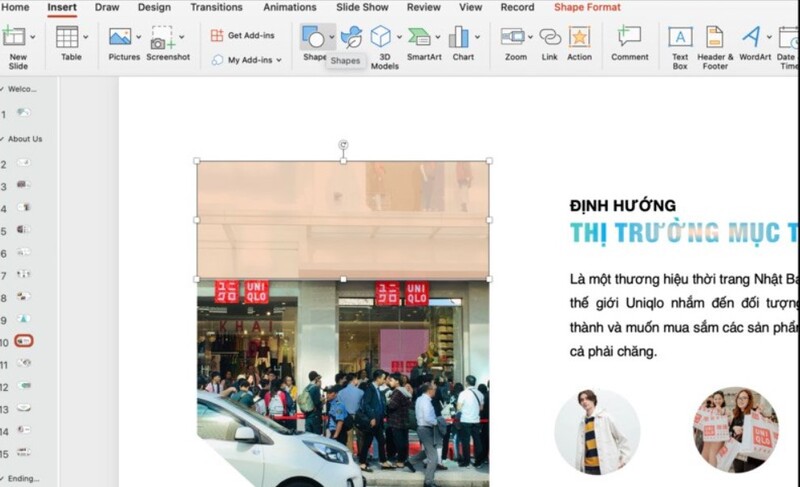800x487 pixels.
Task: Click the Shapes icon
Action: tap(313, 37)
